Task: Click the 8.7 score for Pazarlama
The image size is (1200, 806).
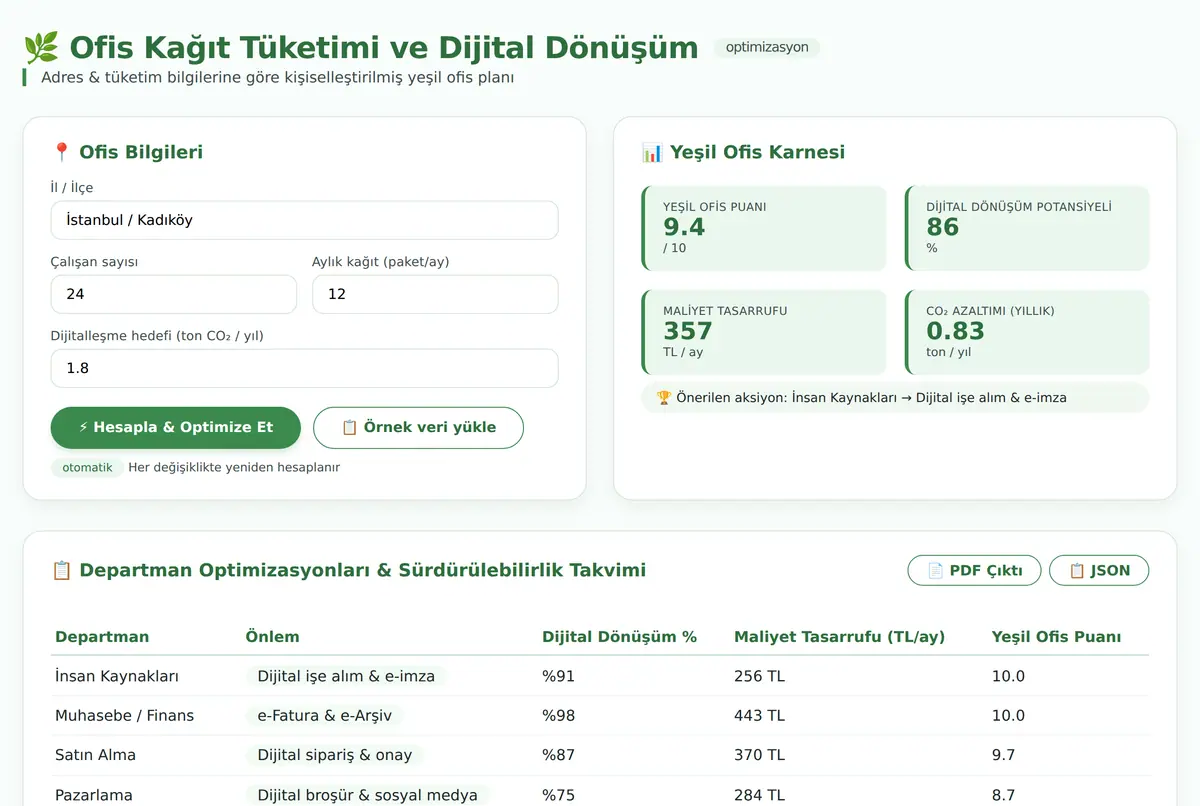Action: pos(1003,795)
